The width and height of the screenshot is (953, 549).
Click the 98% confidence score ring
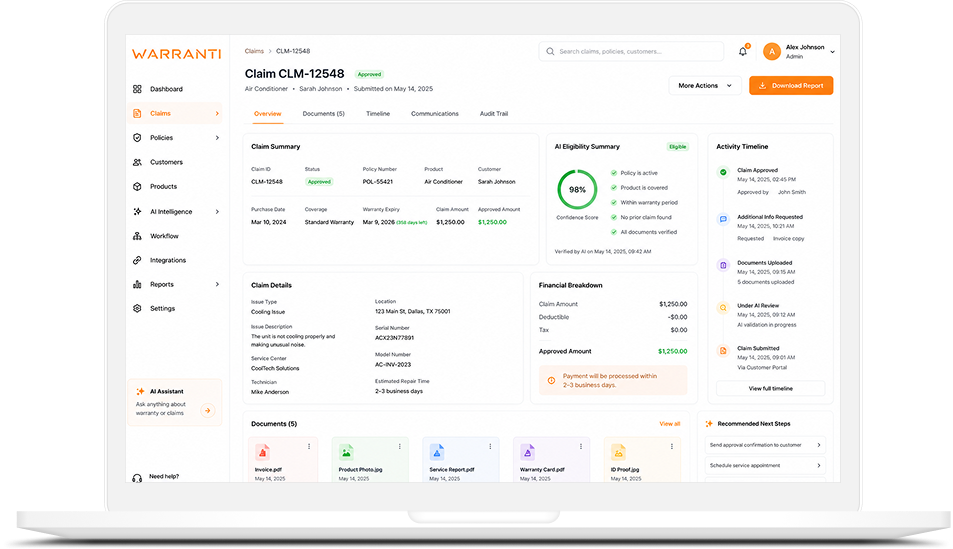pos(577,190)
